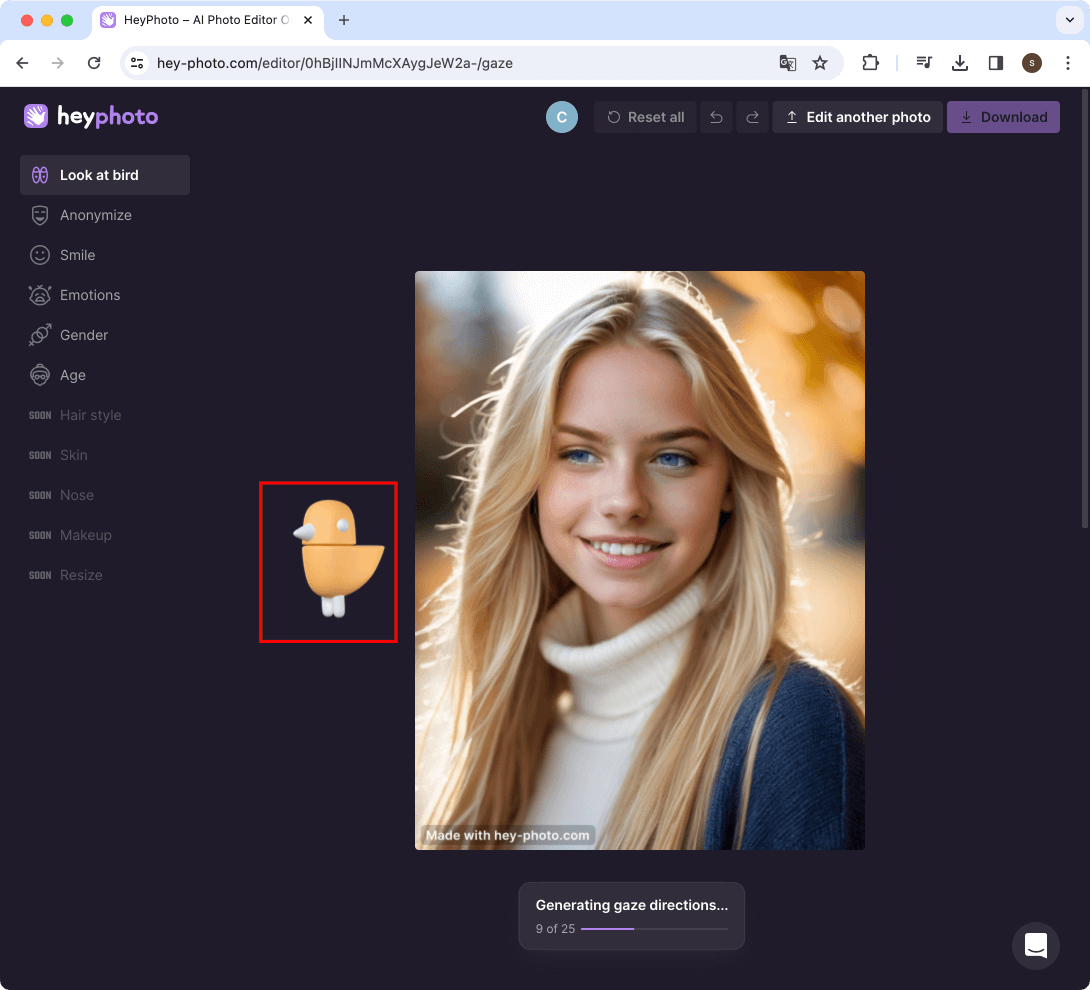
Task: Click the redo arrow button
Action: 752,117
